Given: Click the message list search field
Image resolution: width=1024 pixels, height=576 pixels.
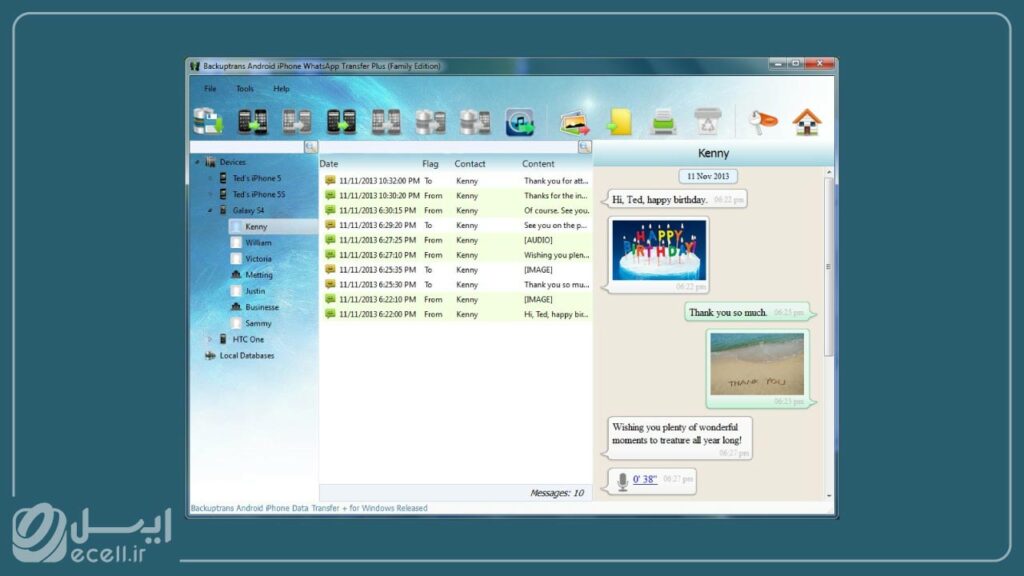Looking at the screenshot, I should (x=449, y=147).
